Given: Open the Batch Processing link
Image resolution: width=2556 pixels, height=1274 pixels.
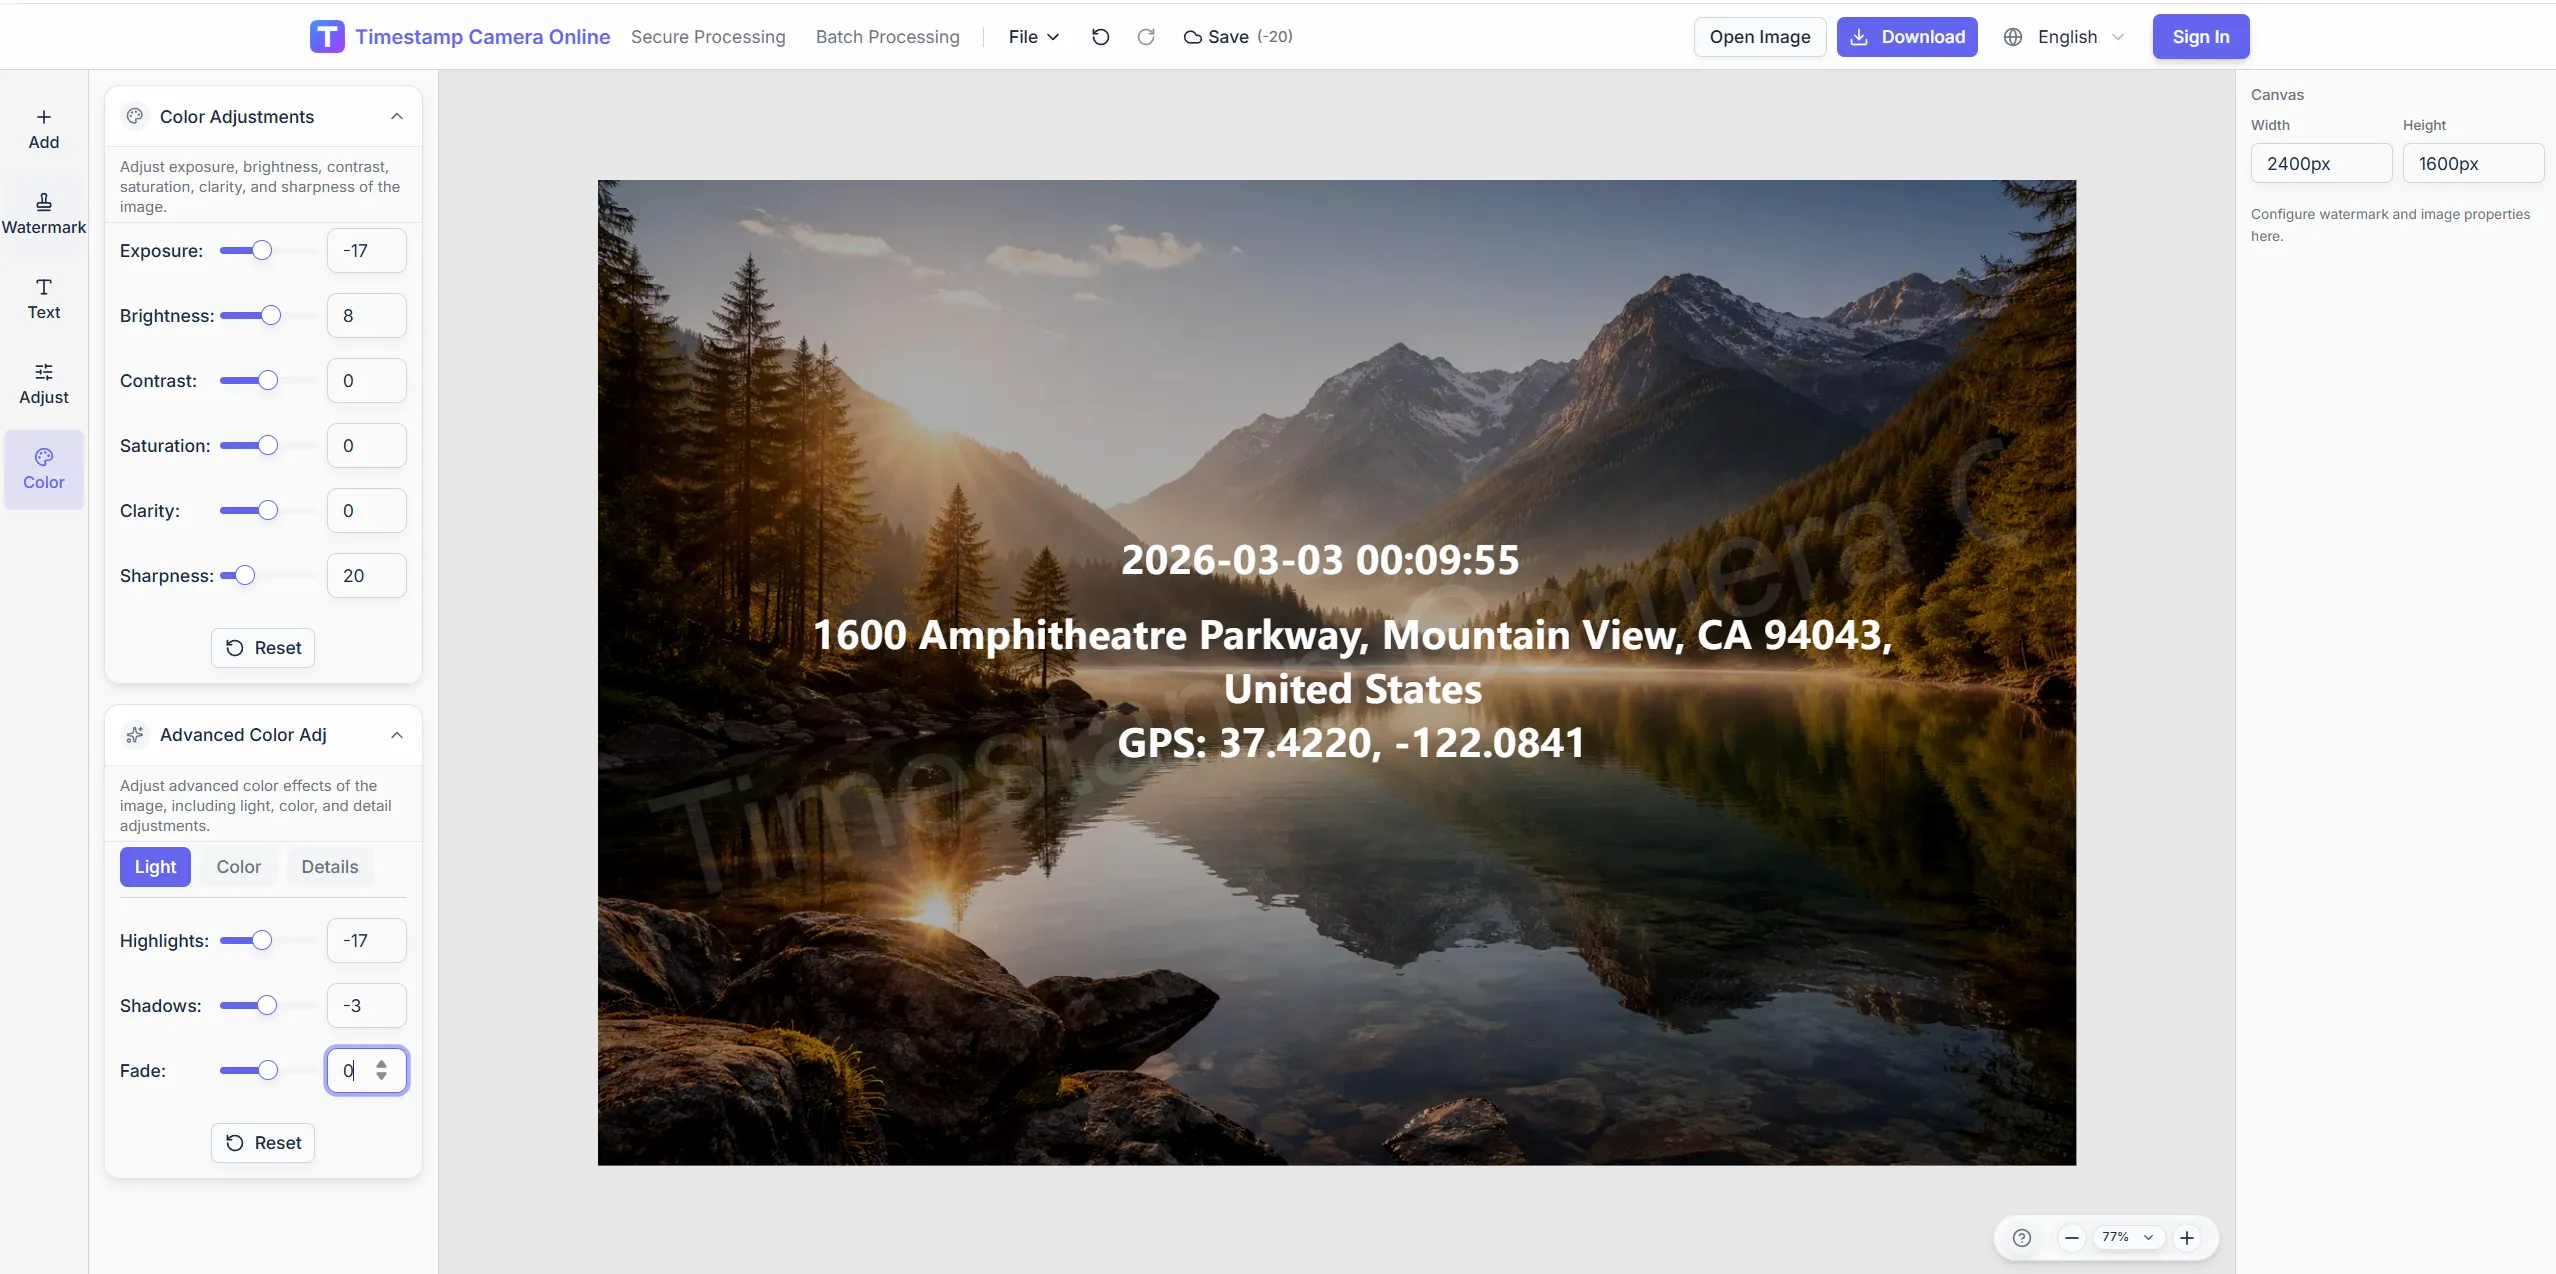Looking at the screenshot, I should 887,37.
